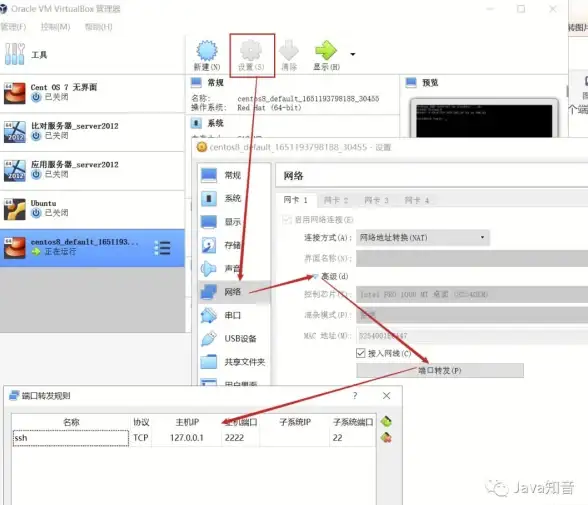Open 连接方式 NAT dropdown
The image size is (588, 505).
coord(423,238)
